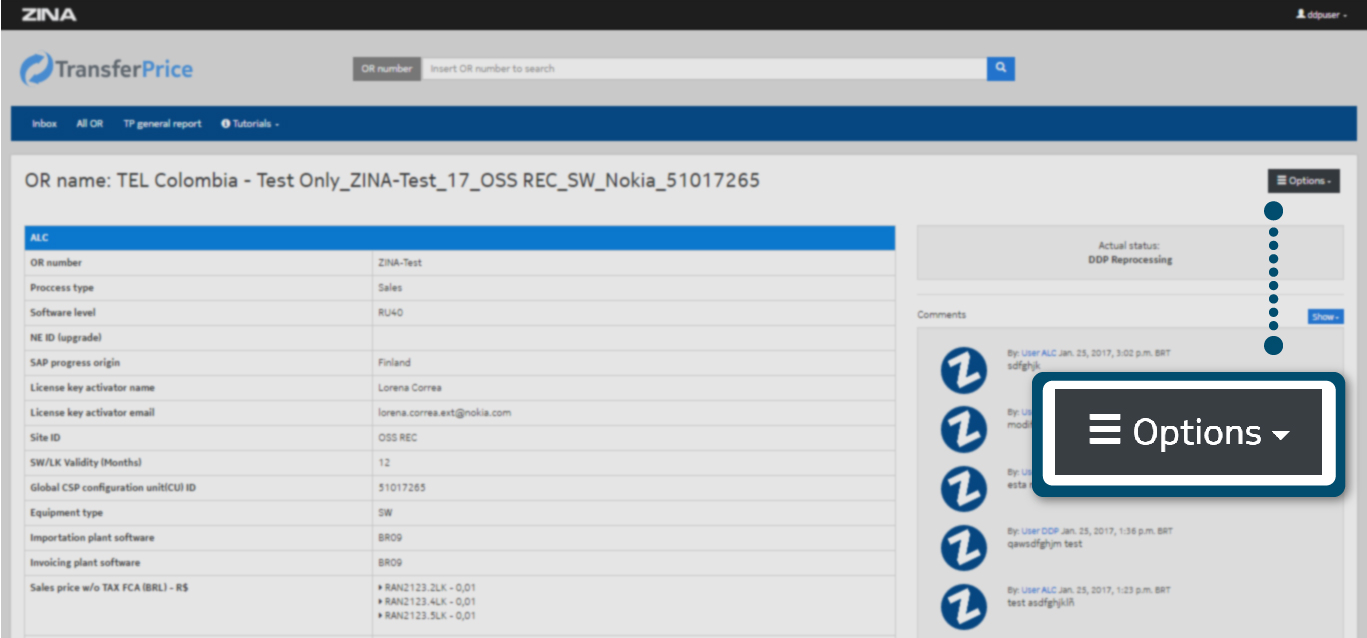Click the person icon beside ddpuser
The height and width of the screenshot is (638, 1367).
point(1301,15)
